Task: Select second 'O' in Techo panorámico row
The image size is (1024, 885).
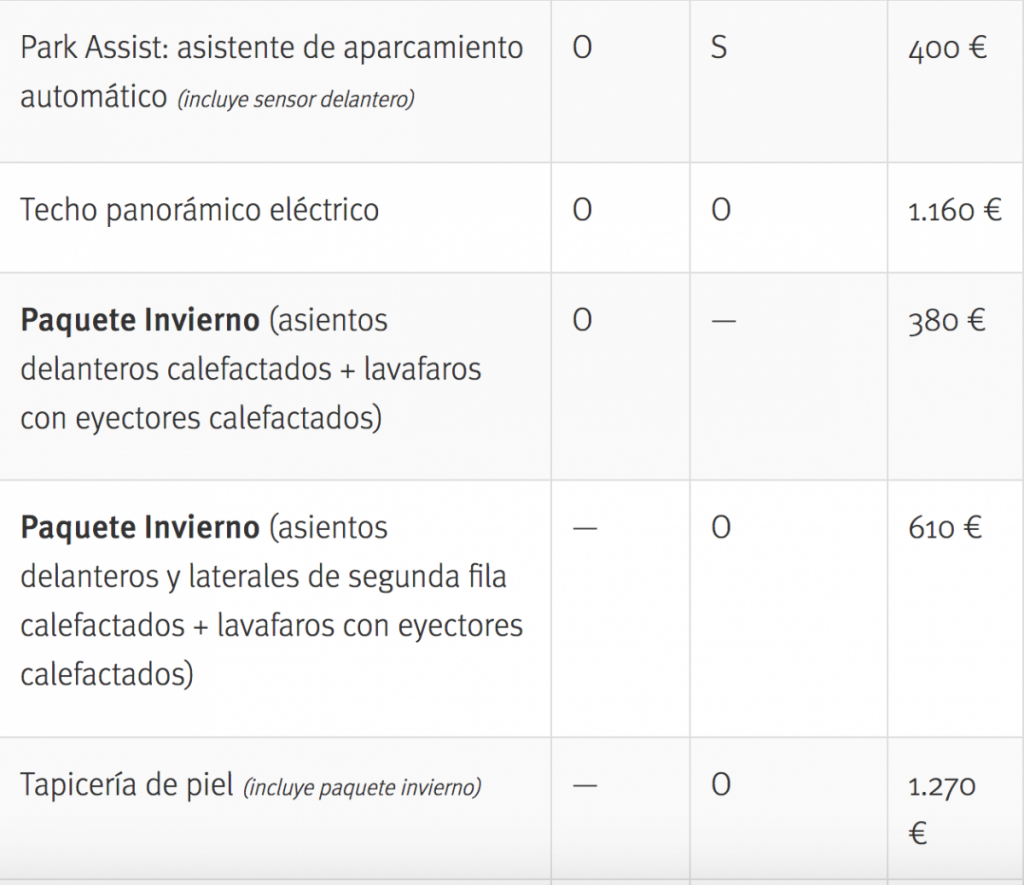Action: 720,211
